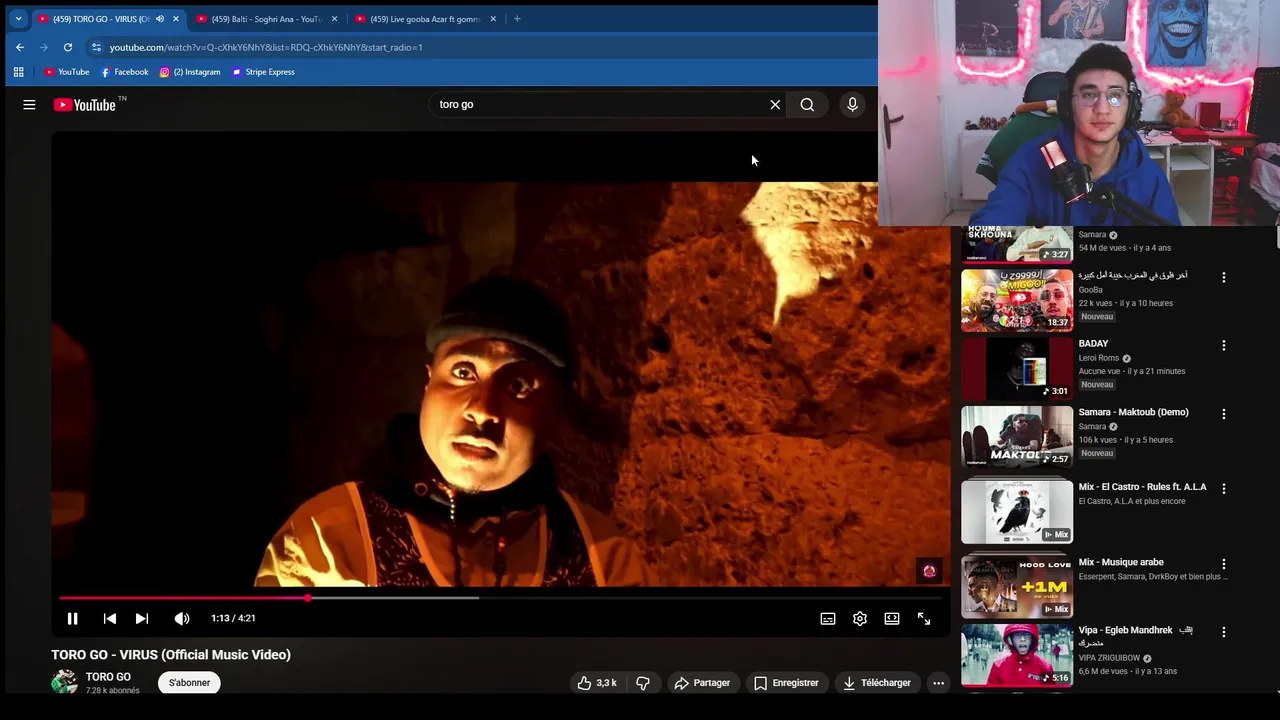The image size is (1280, 720).
Task: Reload the current page
Action: click(x=68, y=47)
